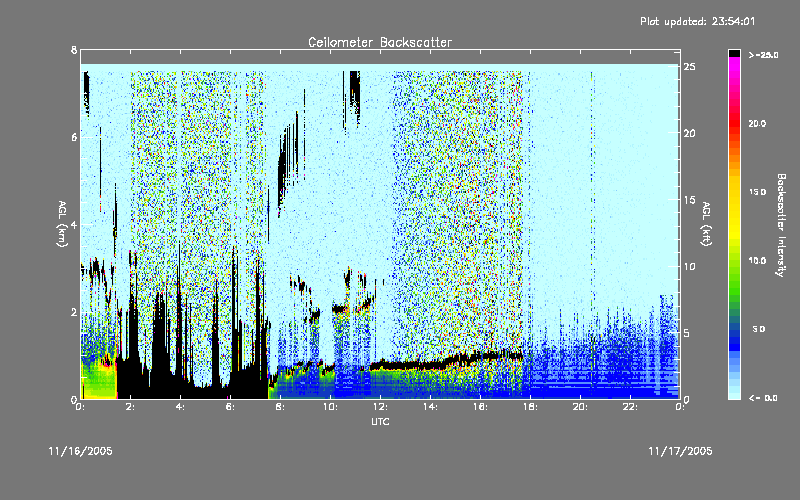
Task: Select the "Plot updated: 23:54:01" timestamp
Action: click(x=697, y=21)
